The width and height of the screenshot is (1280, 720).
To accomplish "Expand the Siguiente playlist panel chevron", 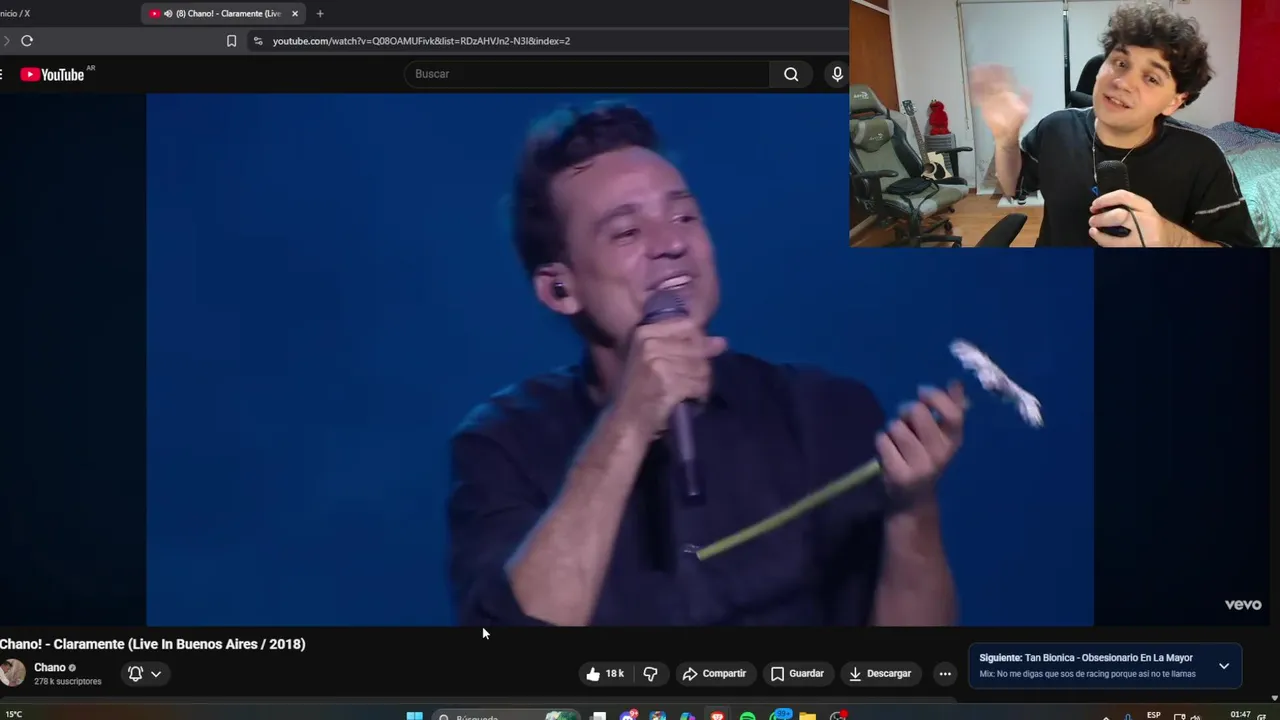I will 1224,666.
